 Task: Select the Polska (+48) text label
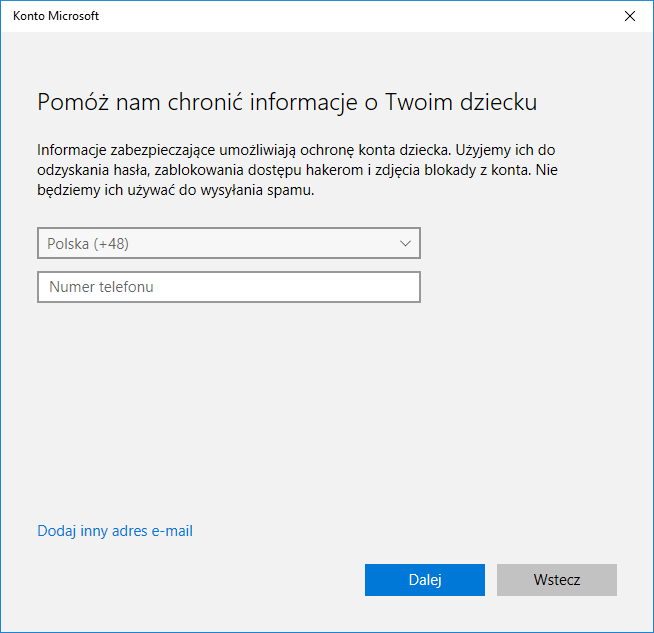point(88,244)
